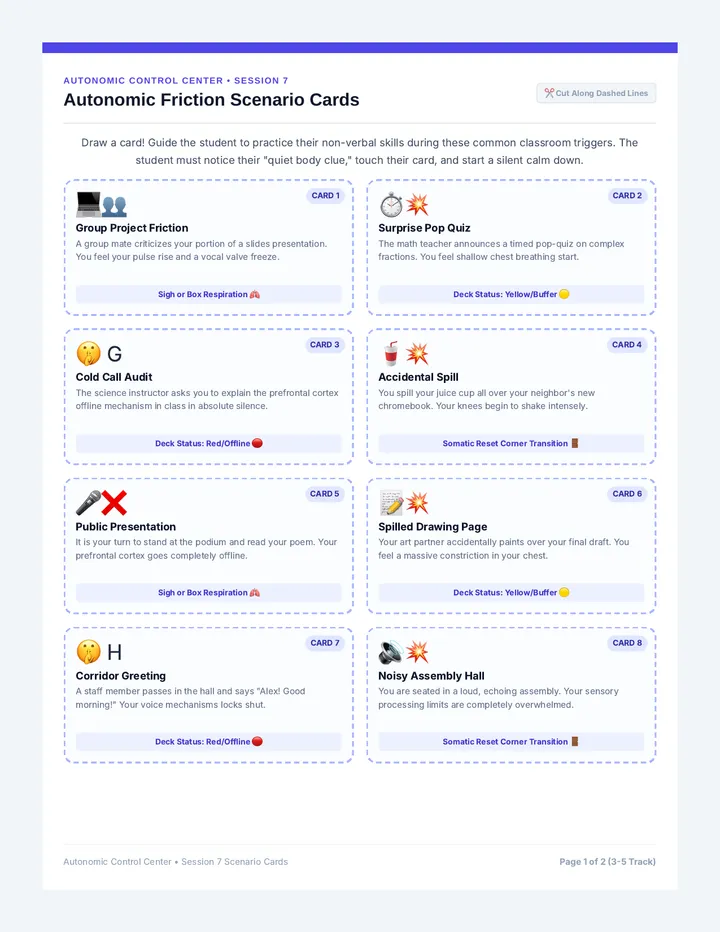720x932 pixels.
Task: Select the CARD 7 badge label
Action: coord(325,643)
